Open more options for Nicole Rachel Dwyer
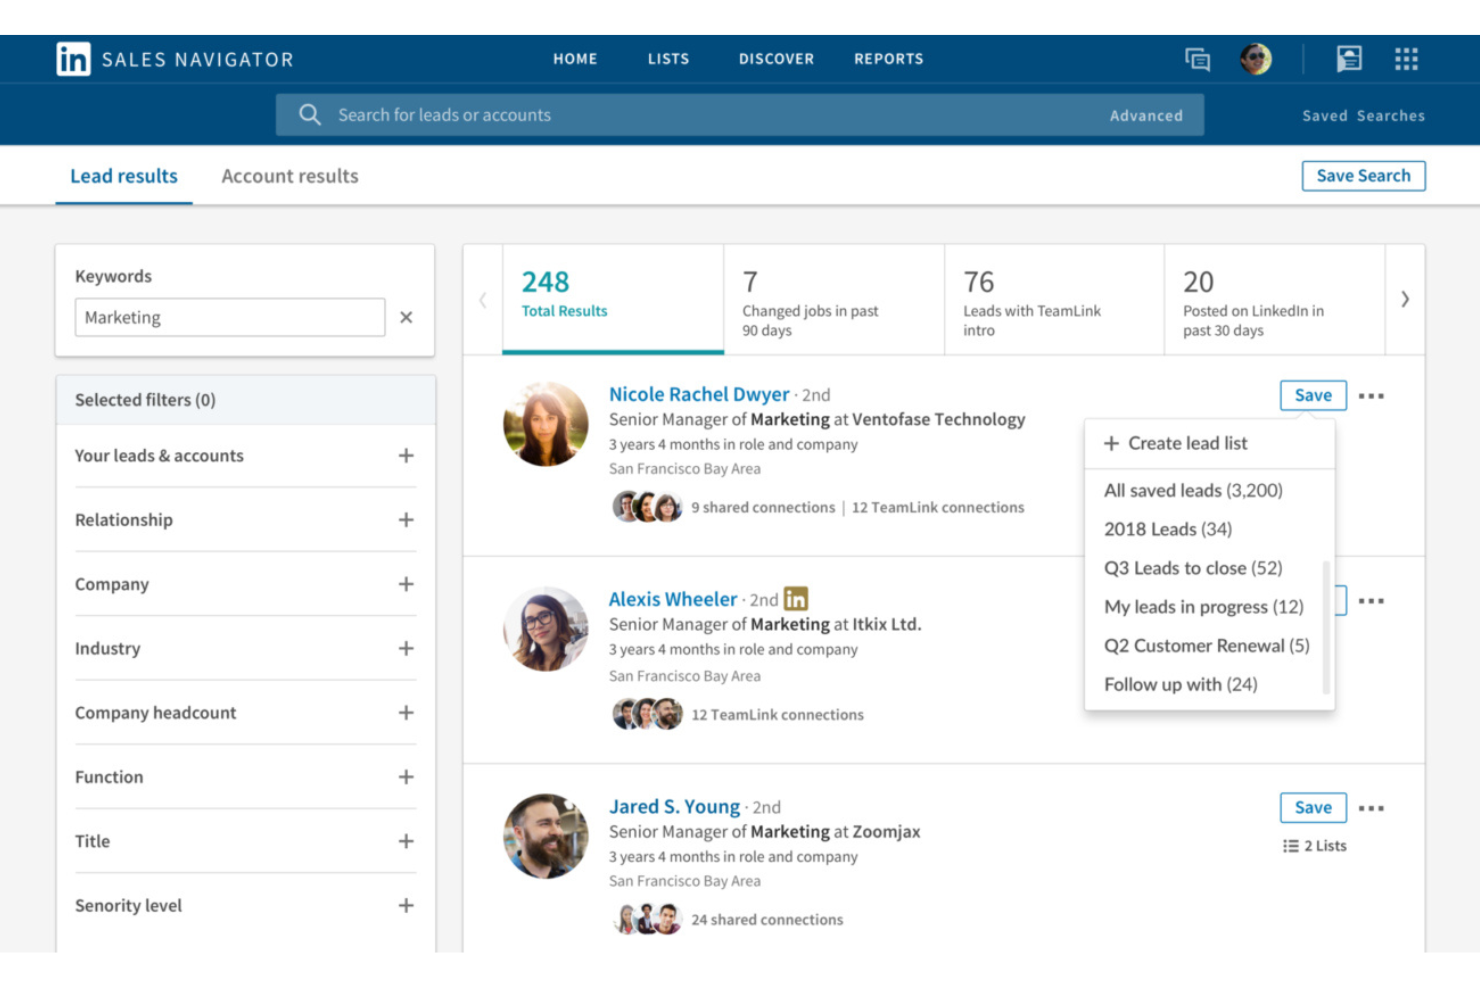This screenshot has width=1480, height=987. 1371,396
